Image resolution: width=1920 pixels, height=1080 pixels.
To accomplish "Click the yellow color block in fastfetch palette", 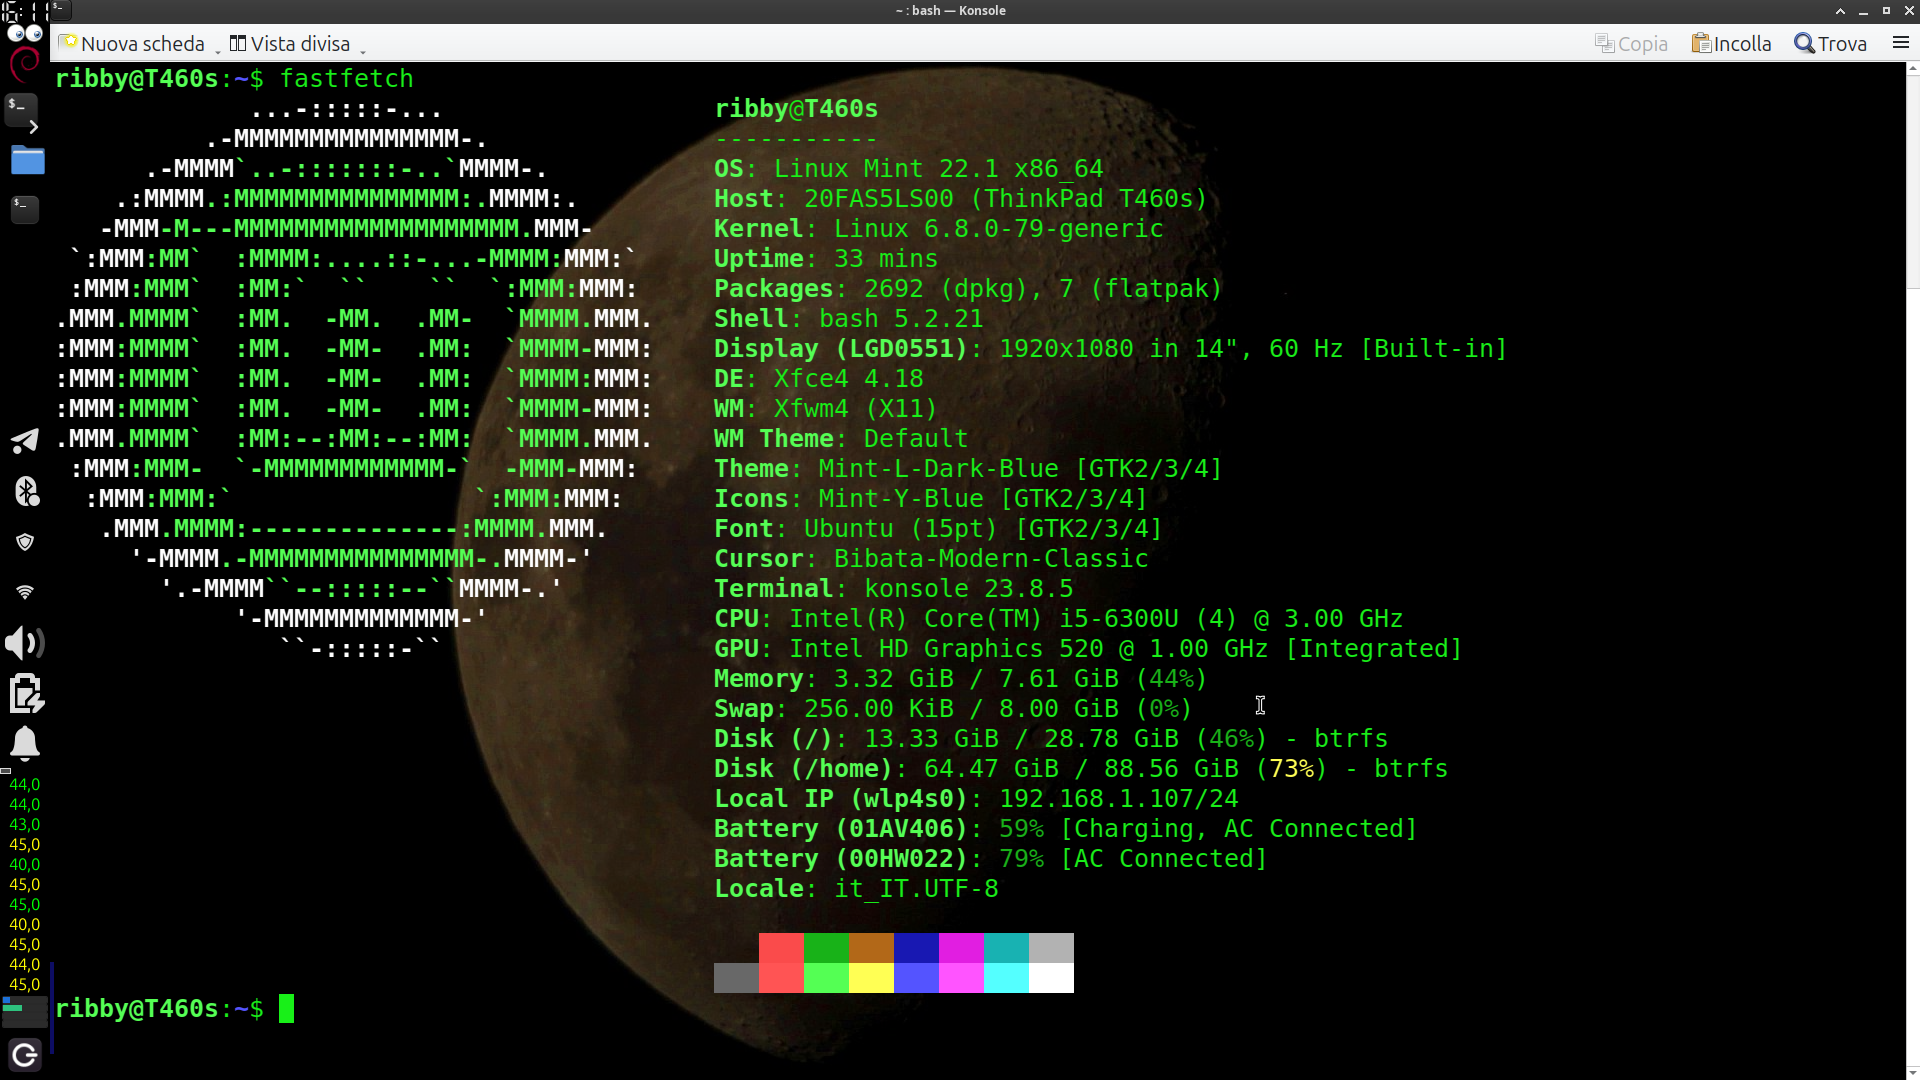I will point(871,978).
